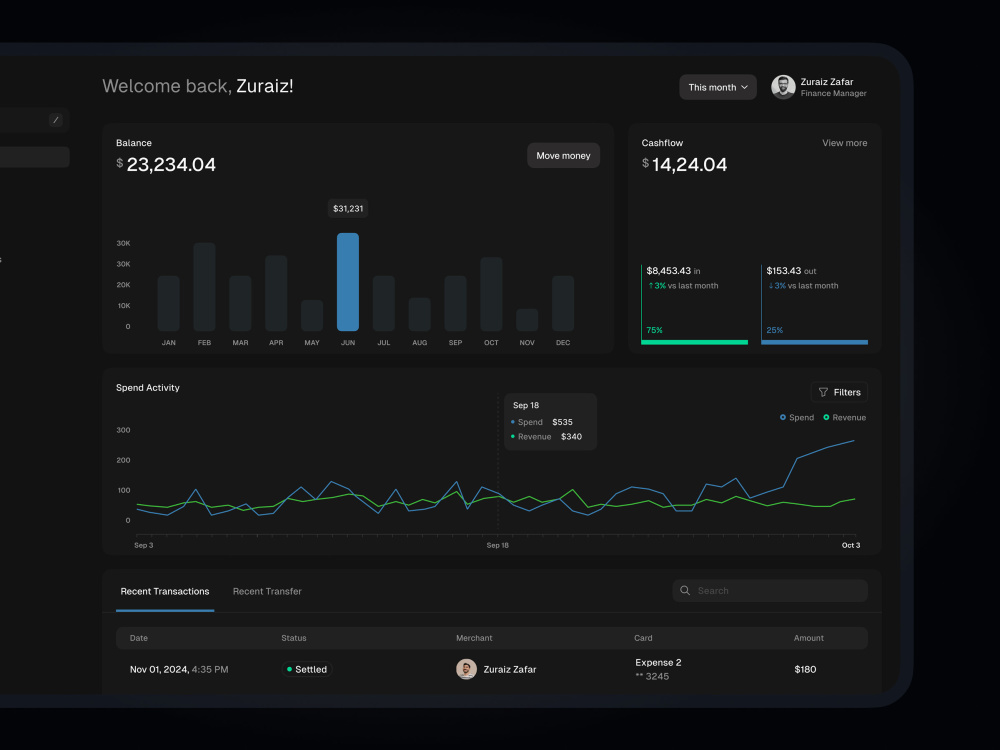Click the magnifier icon in Search
Screen dimensions: 1000x750
[685, 591]
